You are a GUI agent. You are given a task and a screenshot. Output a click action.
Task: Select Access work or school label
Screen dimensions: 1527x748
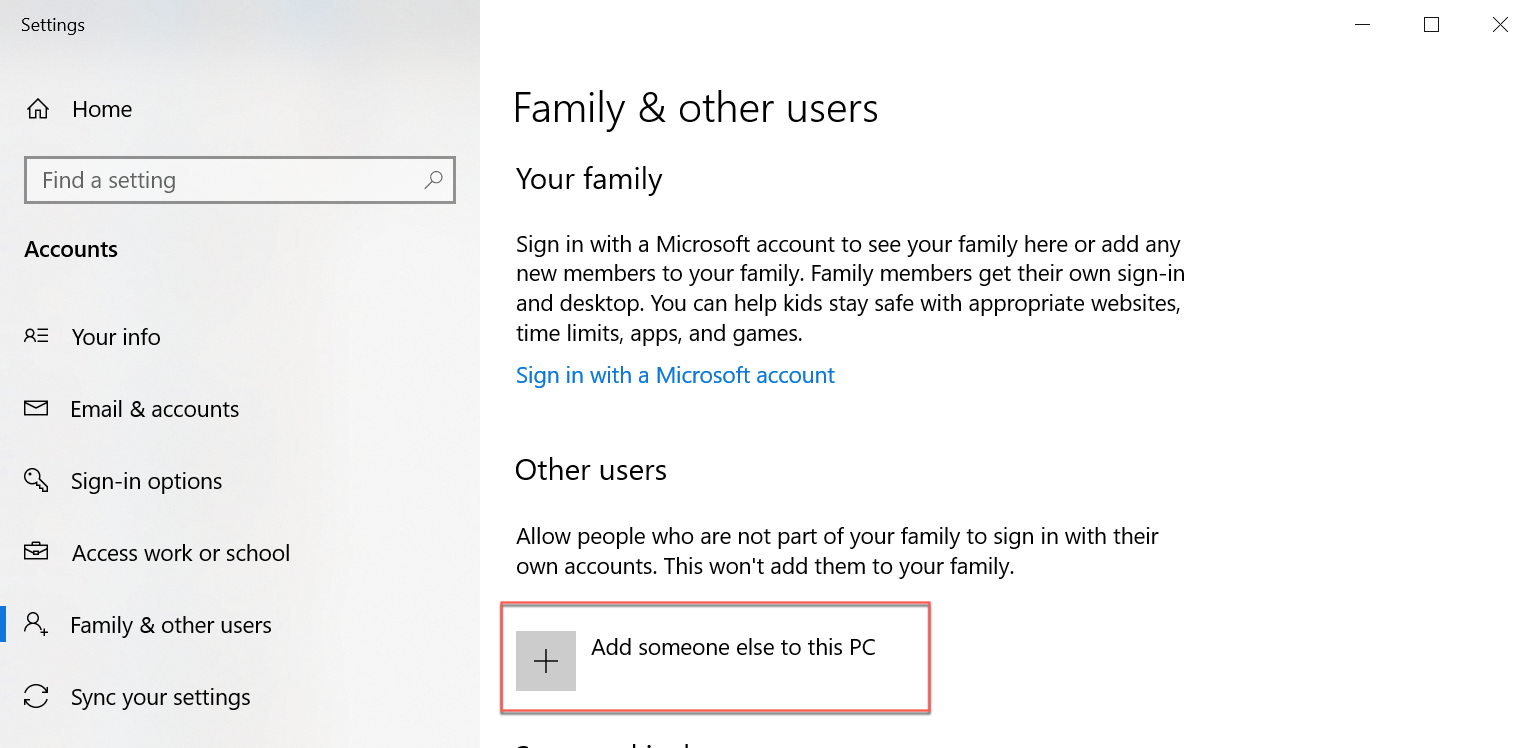[181, 554]
